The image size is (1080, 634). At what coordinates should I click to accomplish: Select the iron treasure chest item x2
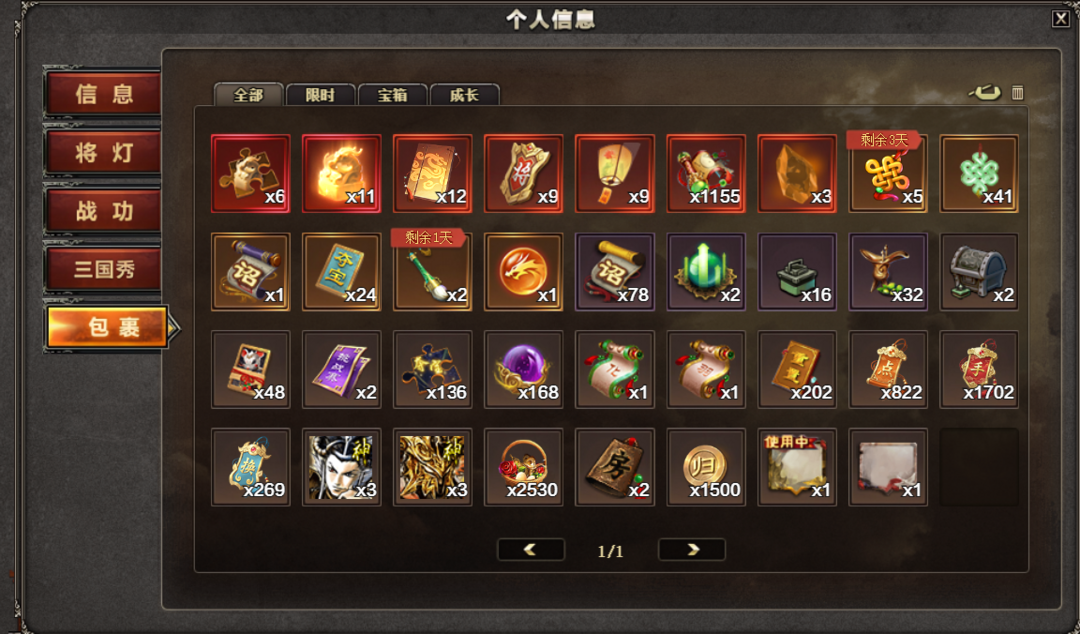979,272
